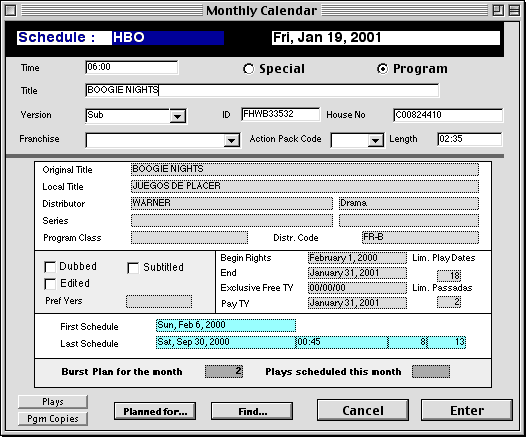Click Begin Rights value February 1, 2000

pos(357,258)
